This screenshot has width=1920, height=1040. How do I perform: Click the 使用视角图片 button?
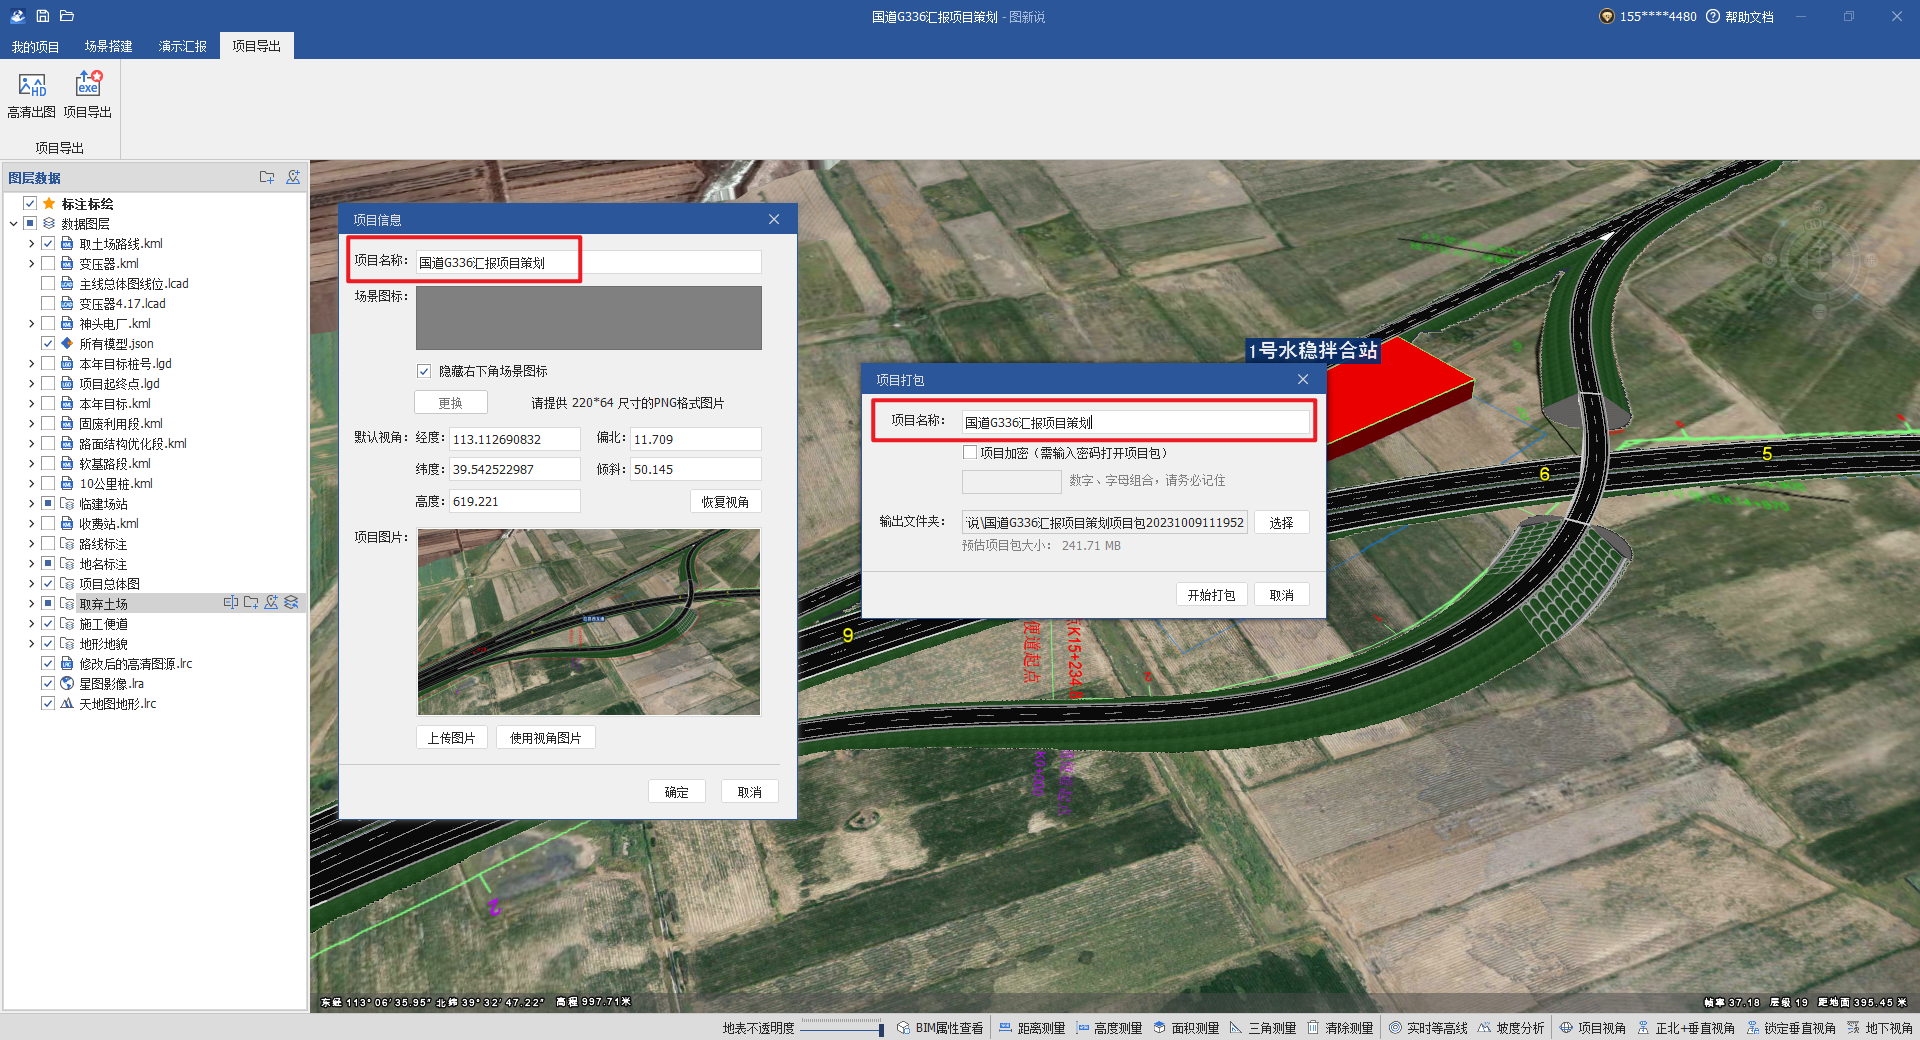545,738
